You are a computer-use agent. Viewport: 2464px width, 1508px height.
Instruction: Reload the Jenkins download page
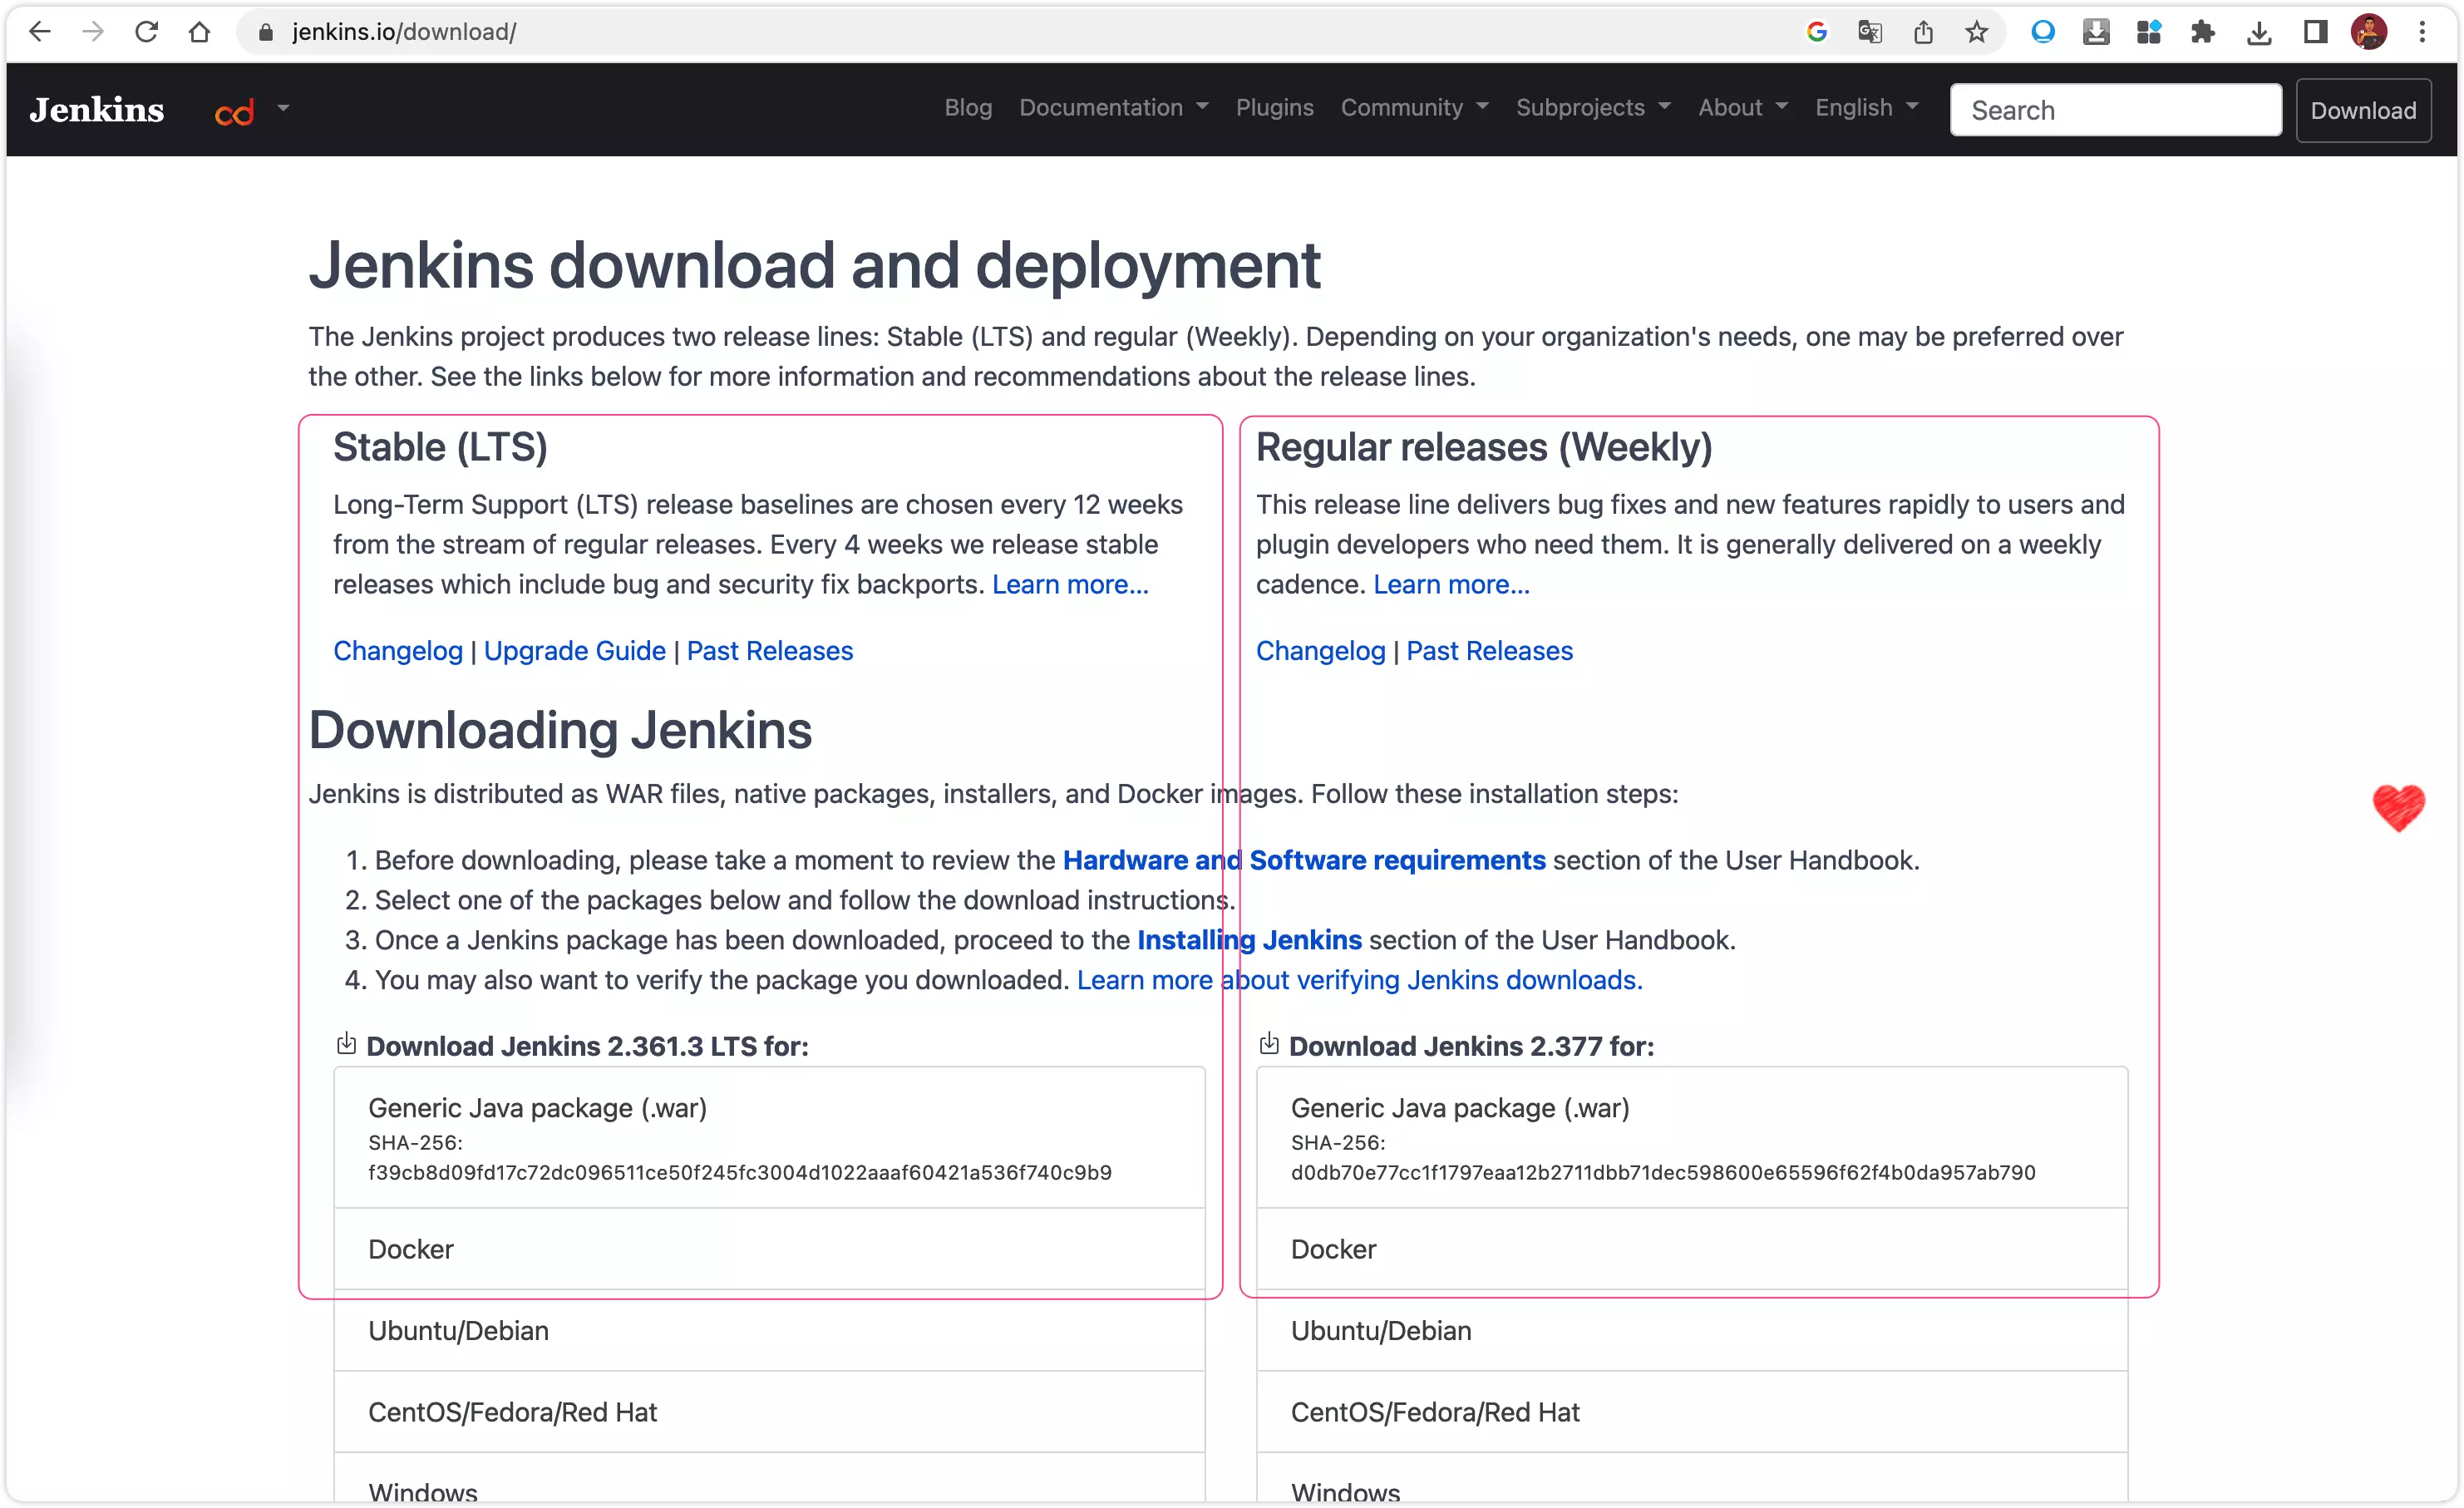(x=146, y=32)
